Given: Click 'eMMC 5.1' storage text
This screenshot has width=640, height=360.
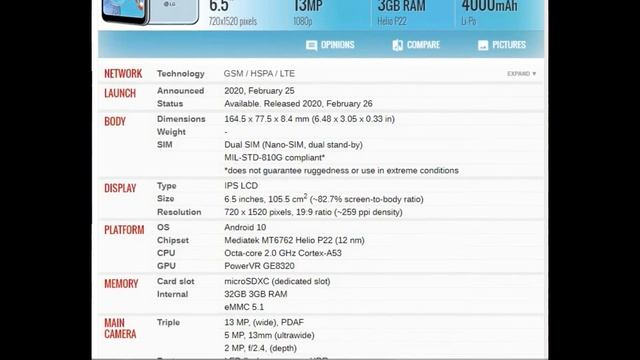Looking at the screenshot, I should pyautogui.click(x=244, y=307).
